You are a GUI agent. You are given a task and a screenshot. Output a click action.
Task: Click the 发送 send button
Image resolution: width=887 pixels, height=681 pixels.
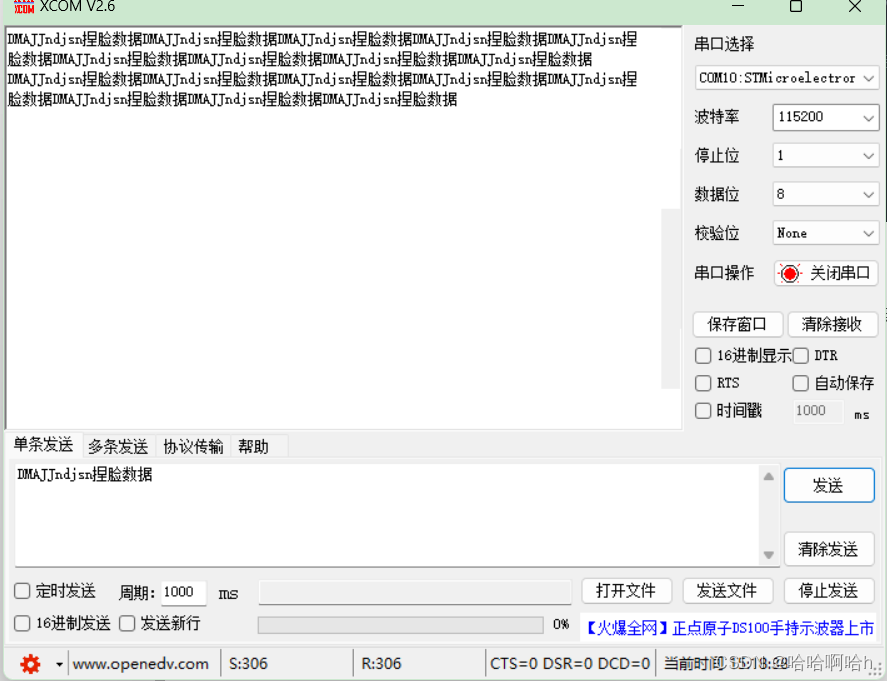coord(829,485)
